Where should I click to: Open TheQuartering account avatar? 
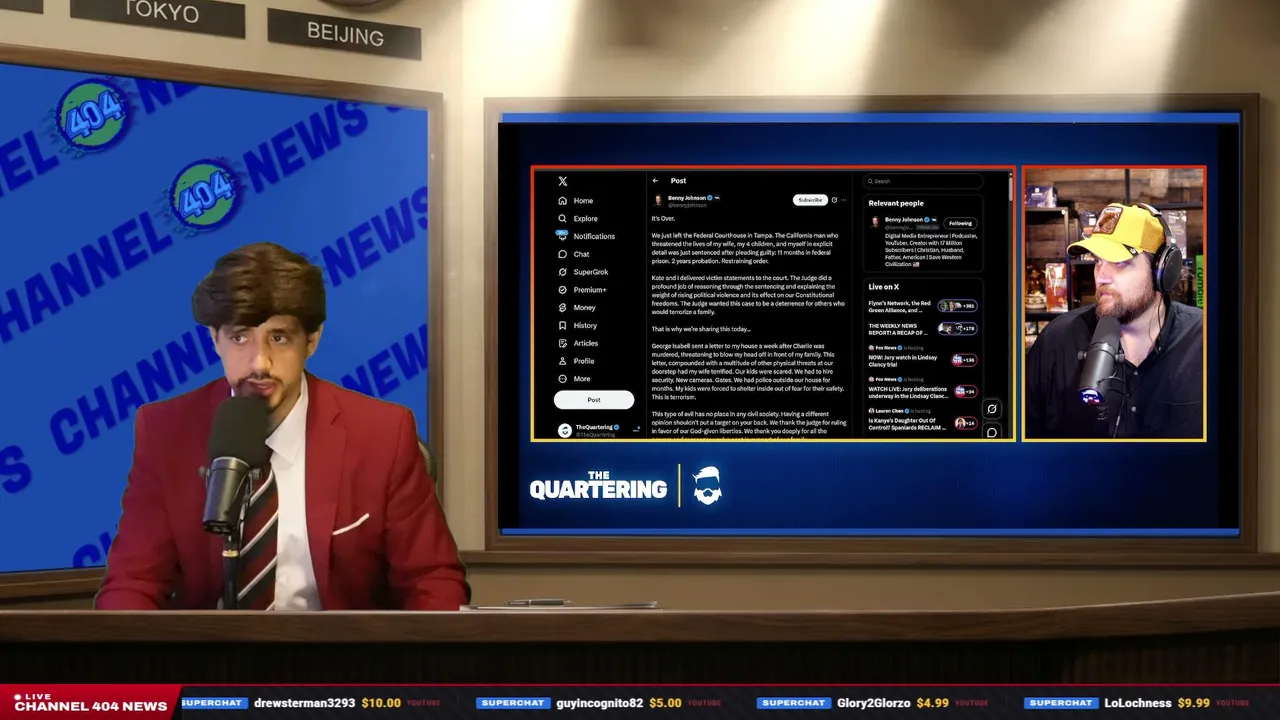click(565, 430)
